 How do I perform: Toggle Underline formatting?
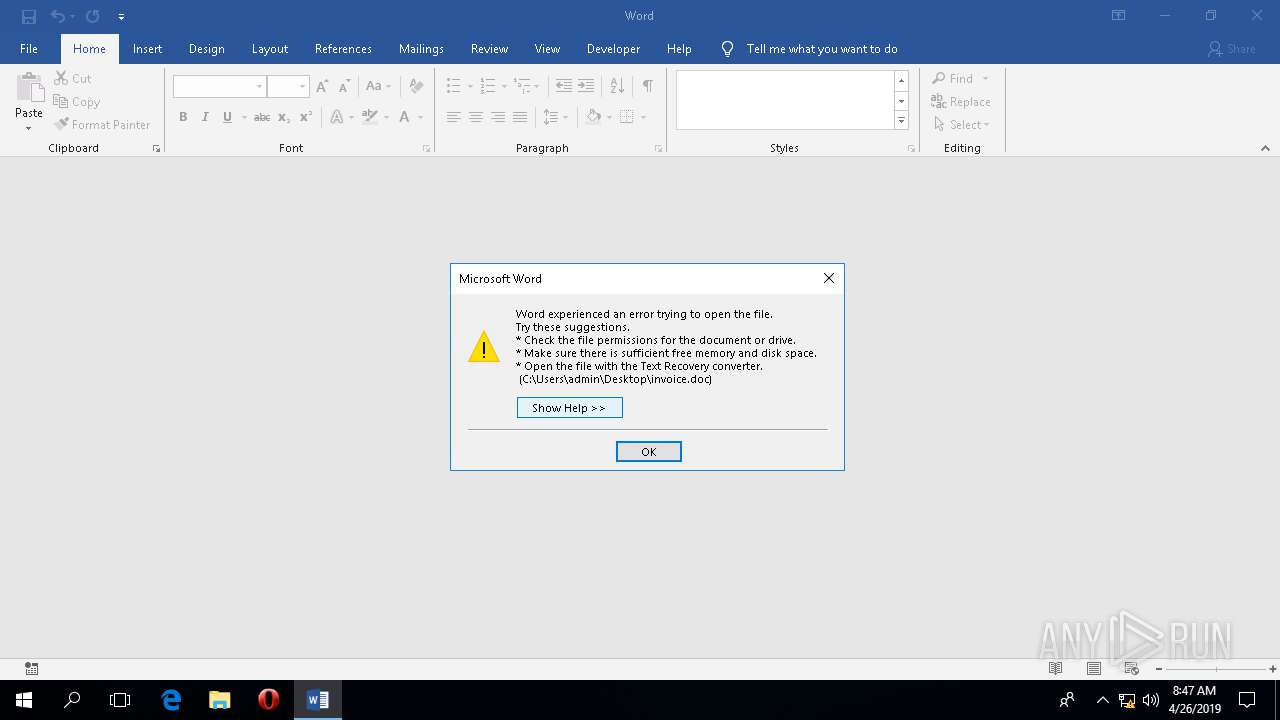pyautogui.click(x=227, y=117)
